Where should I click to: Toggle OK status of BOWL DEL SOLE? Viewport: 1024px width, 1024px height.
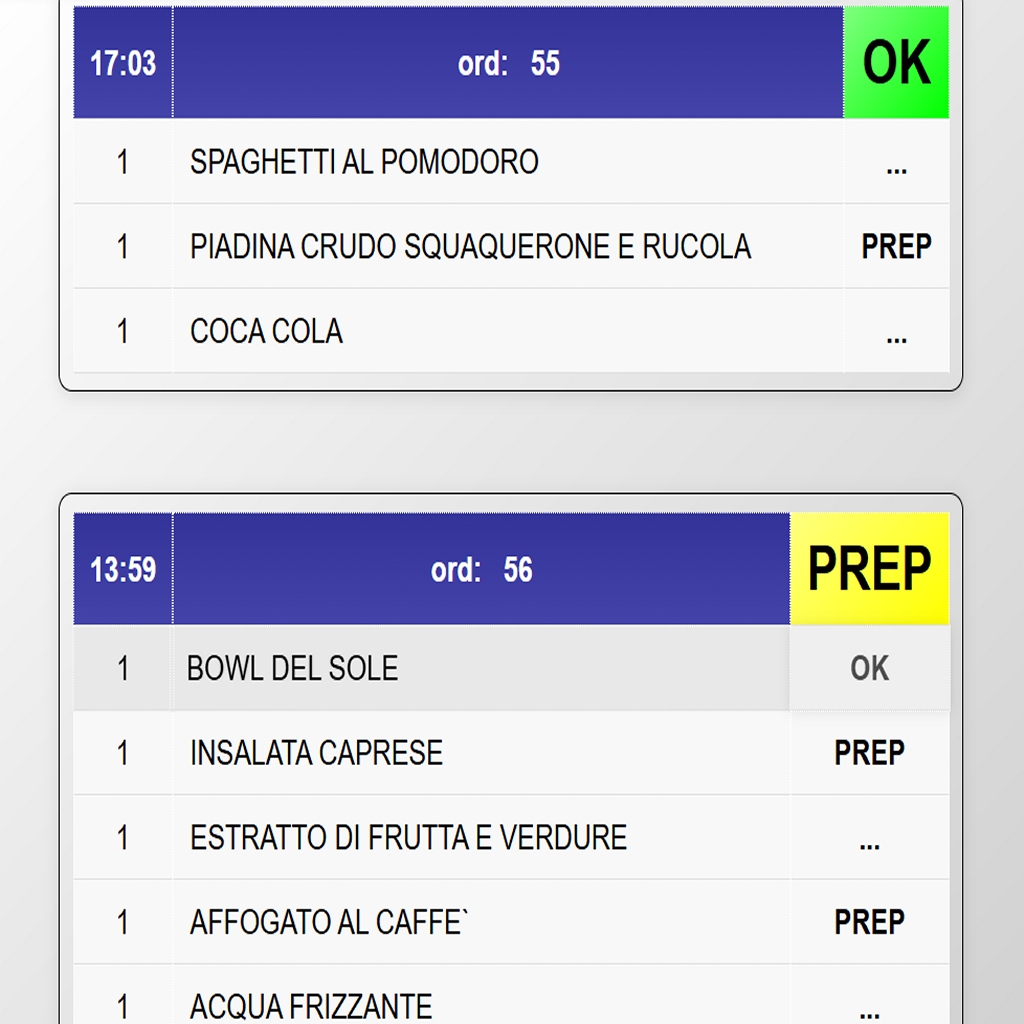(x=869, y=668)
